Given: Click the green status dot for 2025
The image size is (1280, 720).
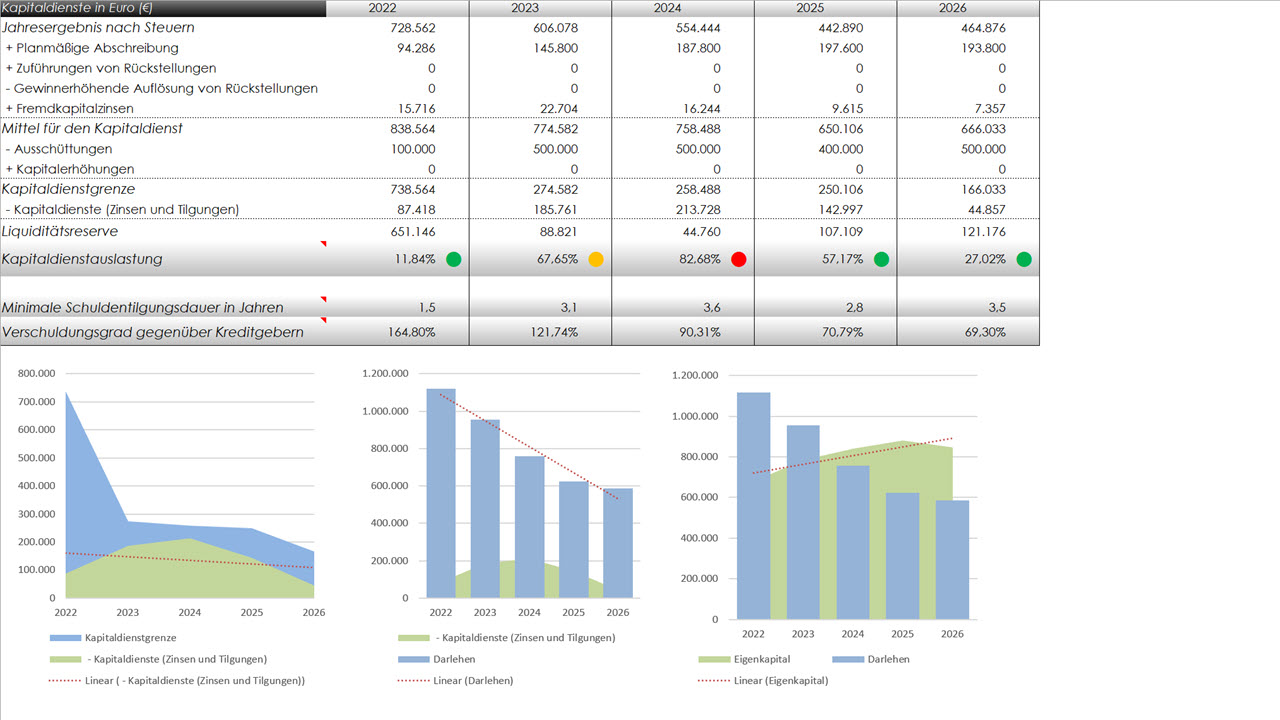Looking at the screenshot, I should [x=881, y=260].
